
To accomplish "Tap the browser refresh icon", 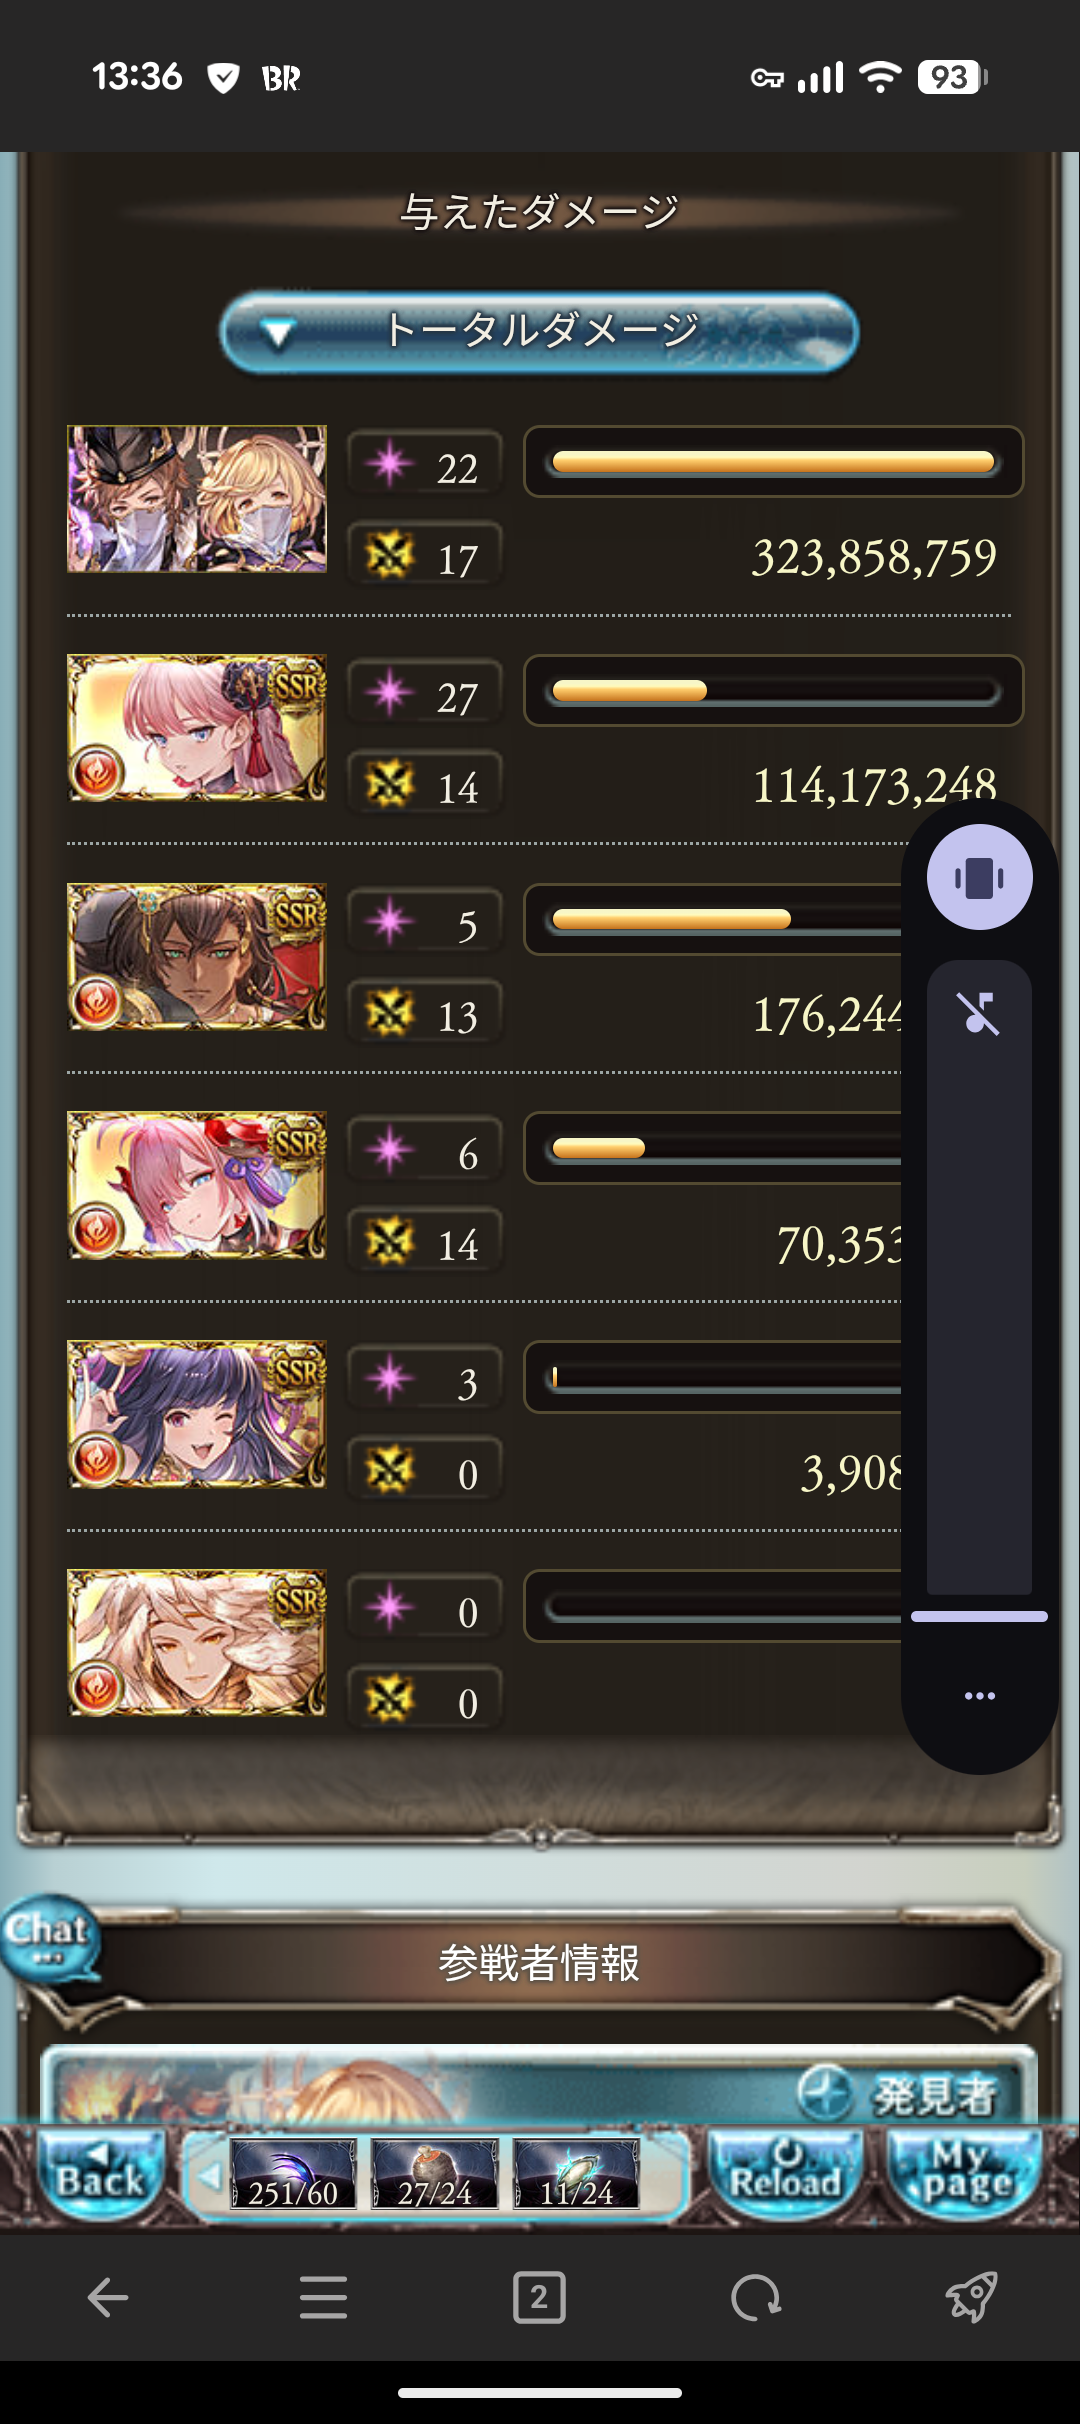I will (x=755, y=2297).
